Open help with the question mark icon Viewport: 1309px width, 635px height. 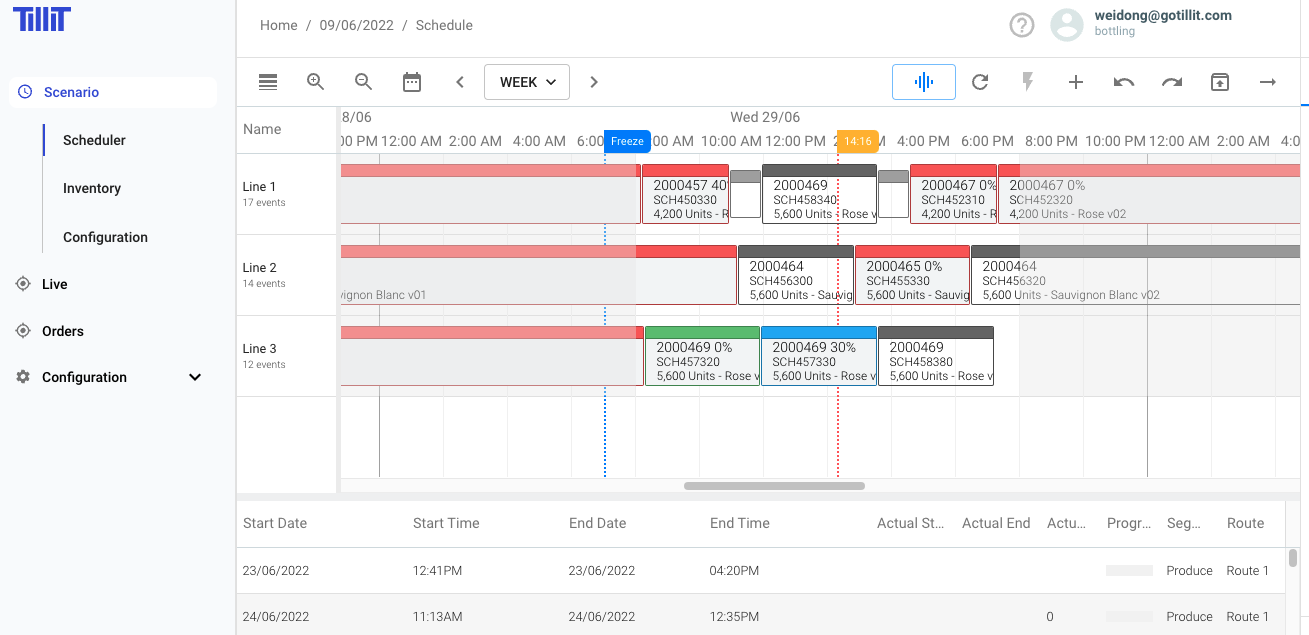point(1021,24)
